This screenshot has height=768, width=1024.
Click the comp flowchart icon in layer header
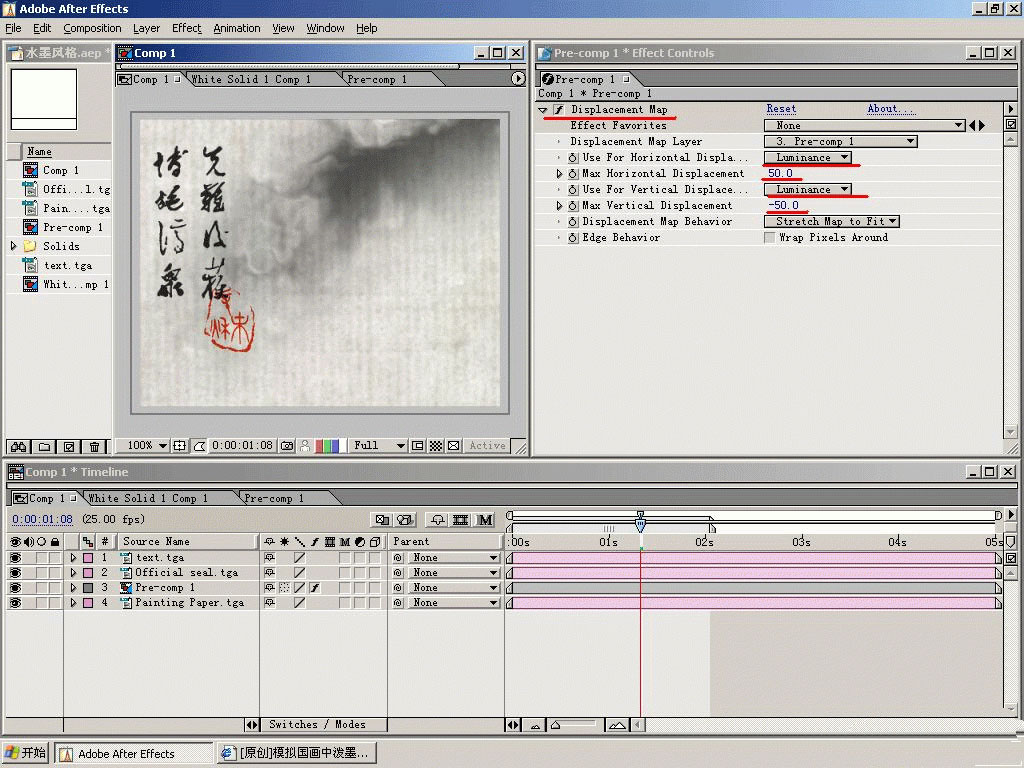point(87,542)
